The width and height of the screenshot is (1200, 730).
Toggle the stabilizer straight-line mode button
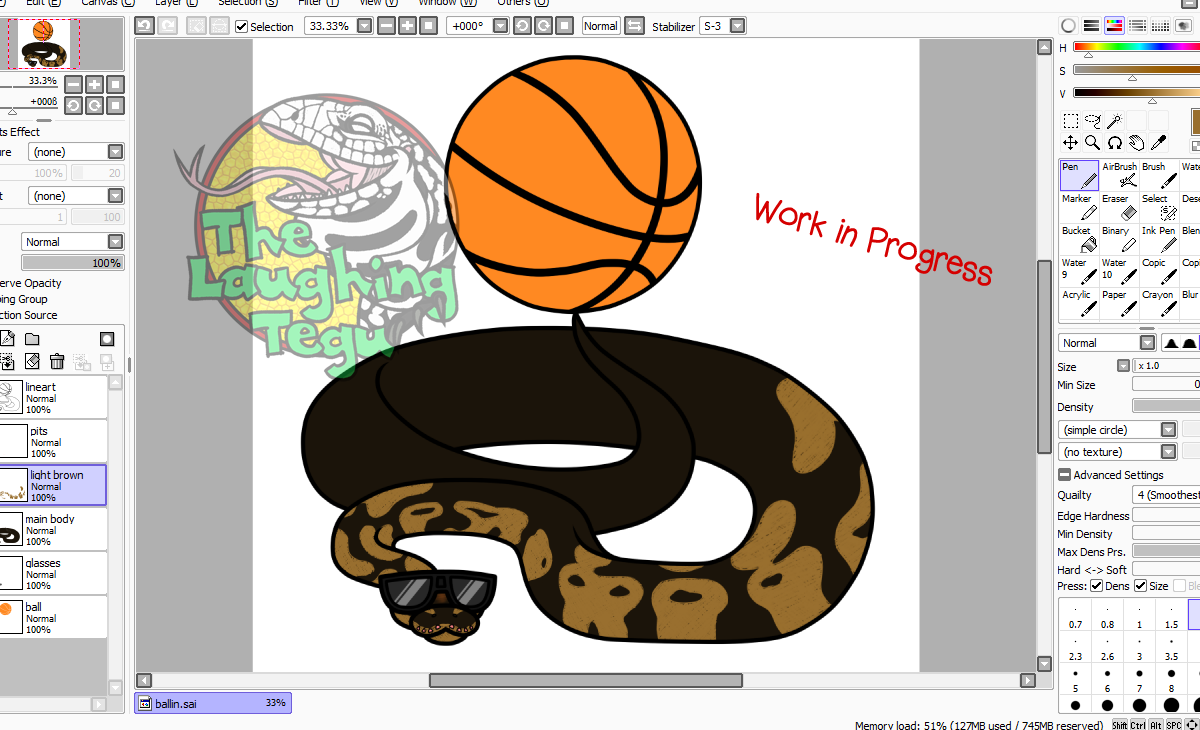click(x=634, y=26)
